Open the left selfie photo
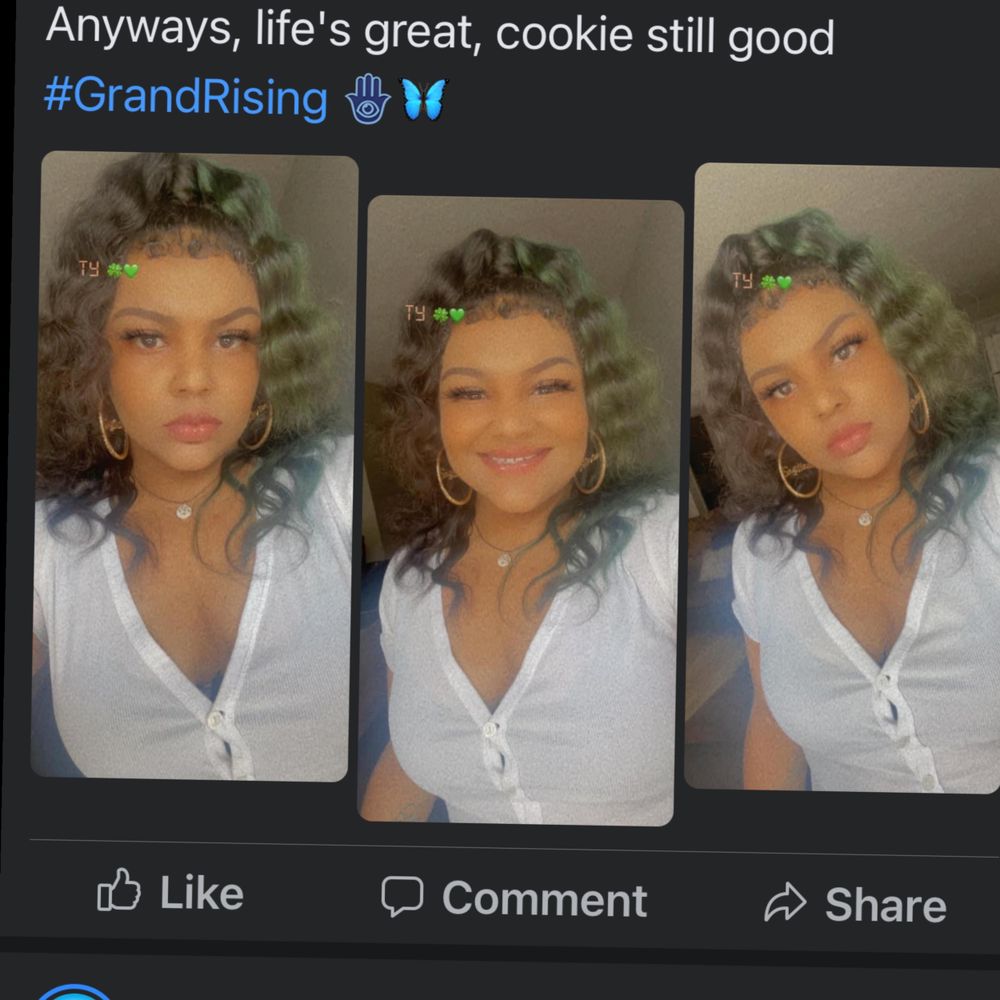Image resolution: width=1000 pixels, height=1000 pixels. (x=194, y=466)
